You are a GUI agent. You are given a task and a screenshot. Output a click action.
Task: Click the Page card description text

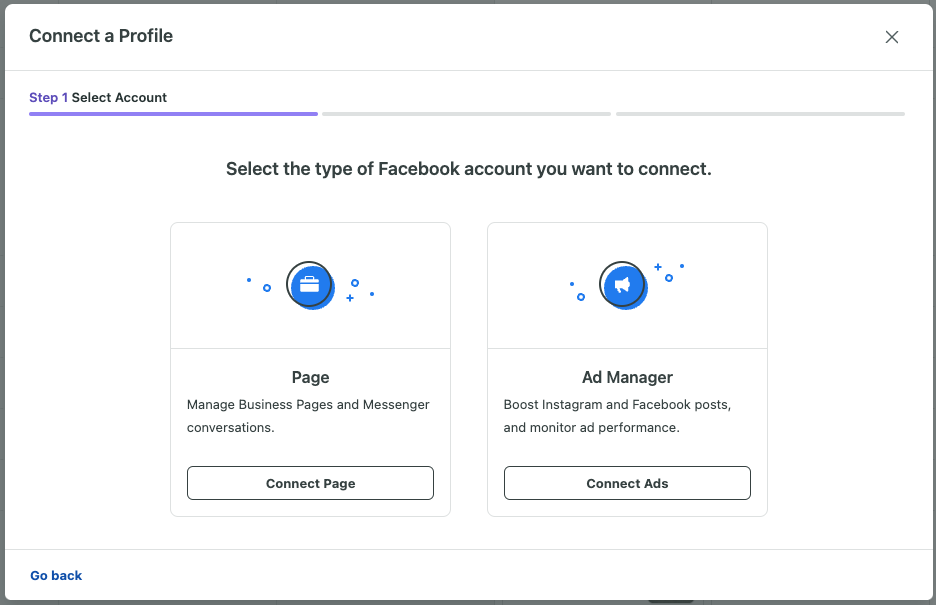click(x=308, y=416)
